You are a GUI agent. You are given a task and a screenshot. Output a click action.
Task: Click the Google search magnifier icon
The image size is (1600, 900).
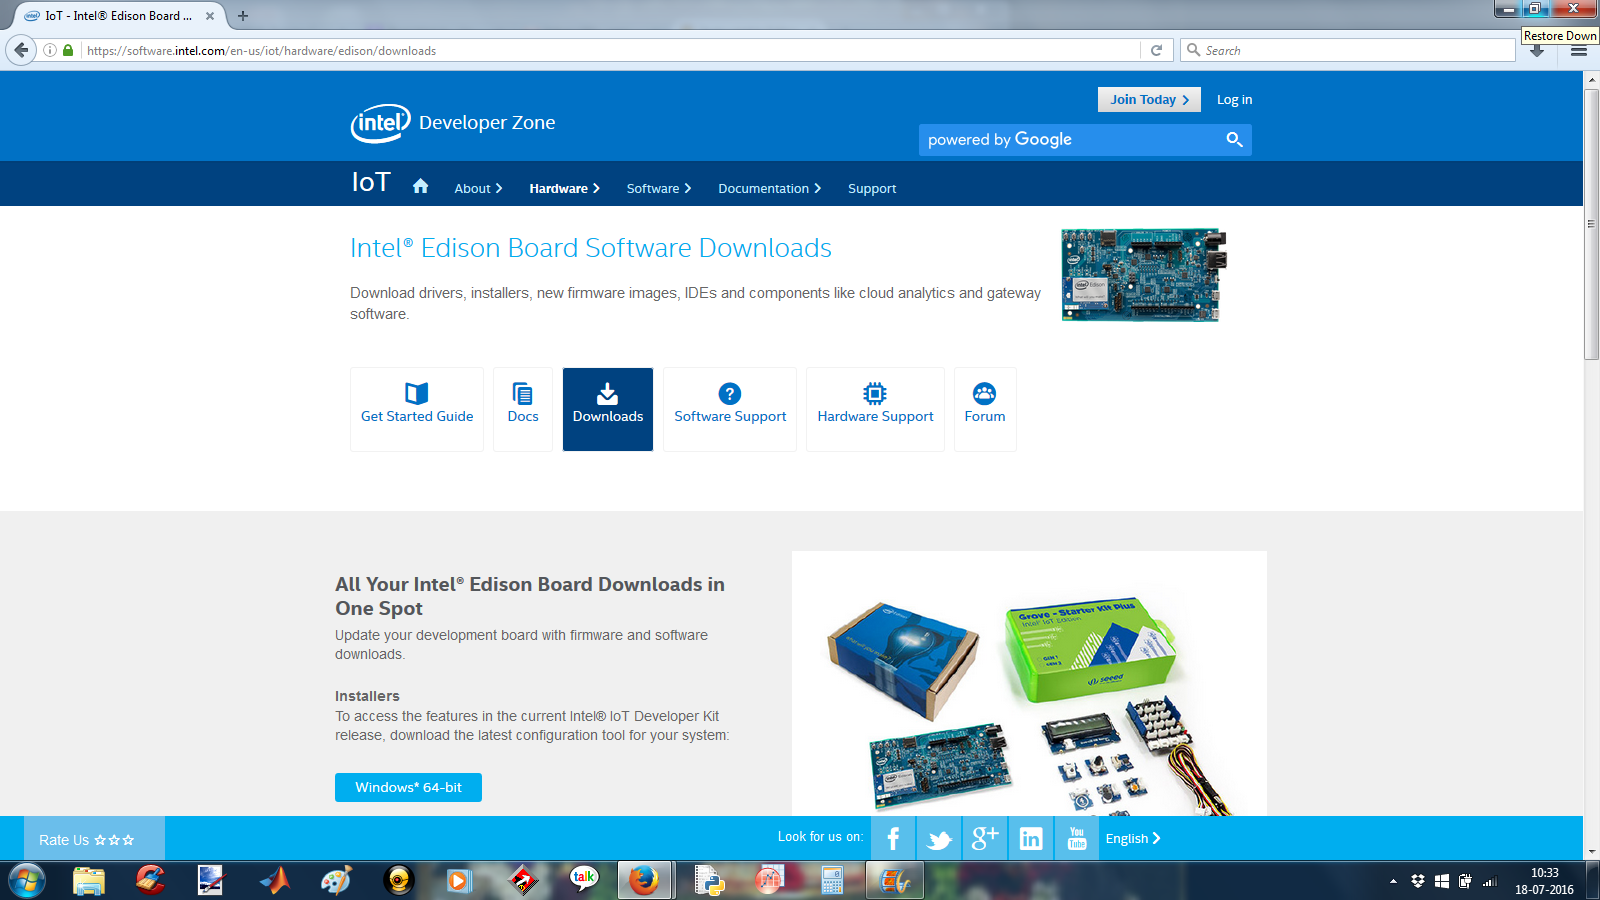[1234, 140]
